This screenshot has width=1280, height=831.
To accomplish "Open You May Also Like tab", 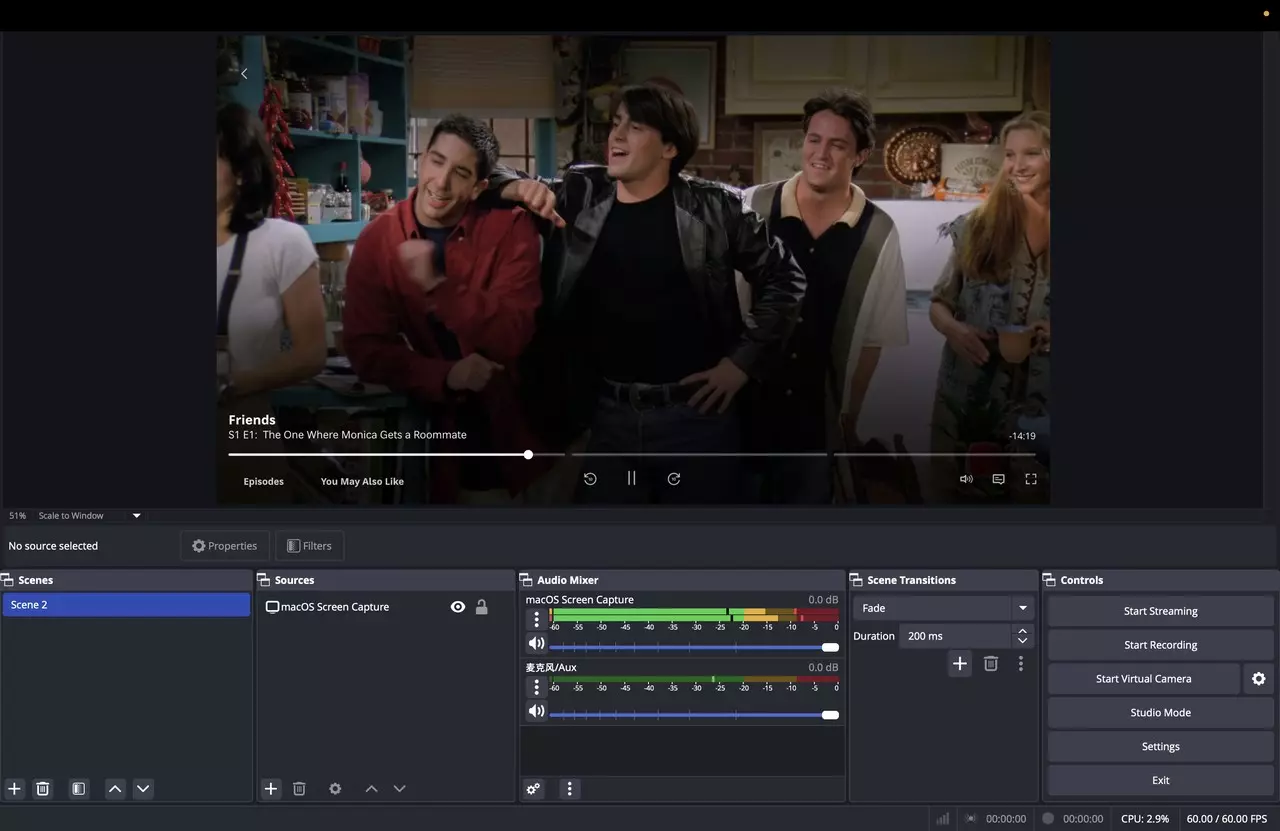I will pyautogui.click(x=362, y=481).
